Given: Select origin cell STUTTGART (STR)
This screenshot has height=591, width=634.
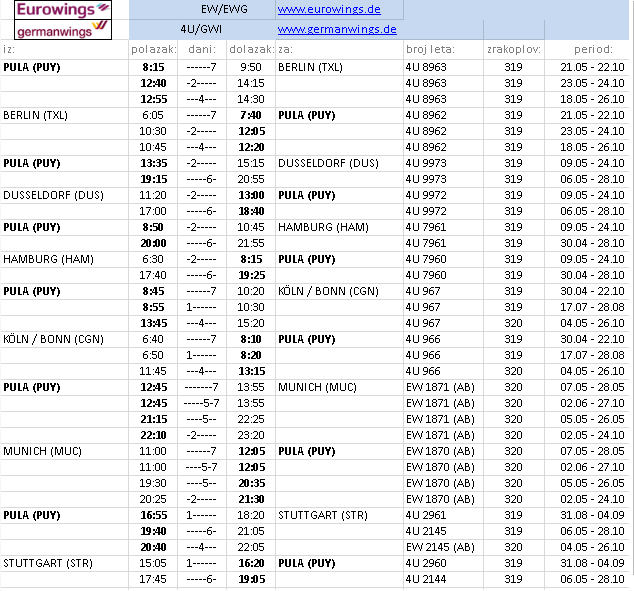Looking at the screenshot, I should [48, 563].
